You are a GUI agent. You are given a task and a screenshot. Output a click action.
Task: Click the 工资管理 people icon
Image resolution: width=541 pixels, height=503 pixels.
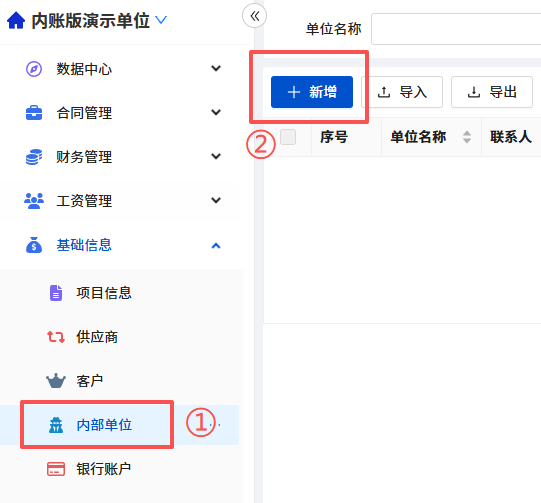click(34, 201)
